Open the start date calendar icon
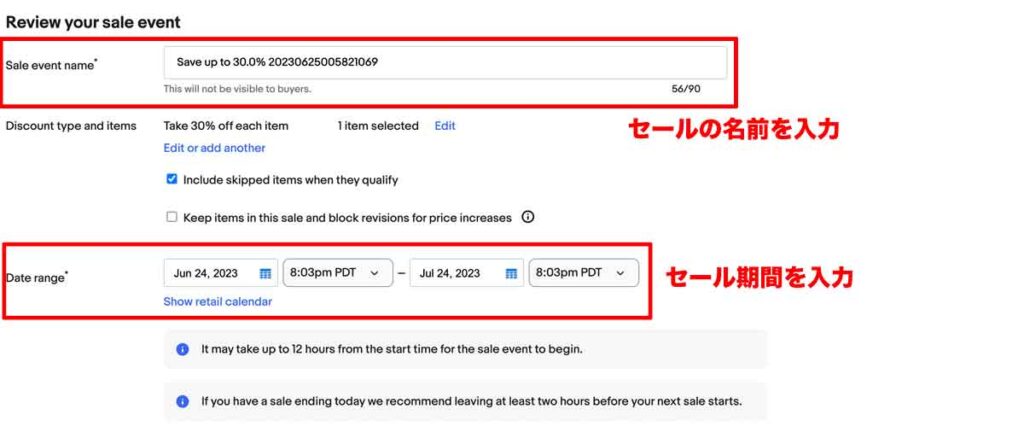Image resolution: width=1024 pixels, height=444 pixels. click(x=265, y=274)
